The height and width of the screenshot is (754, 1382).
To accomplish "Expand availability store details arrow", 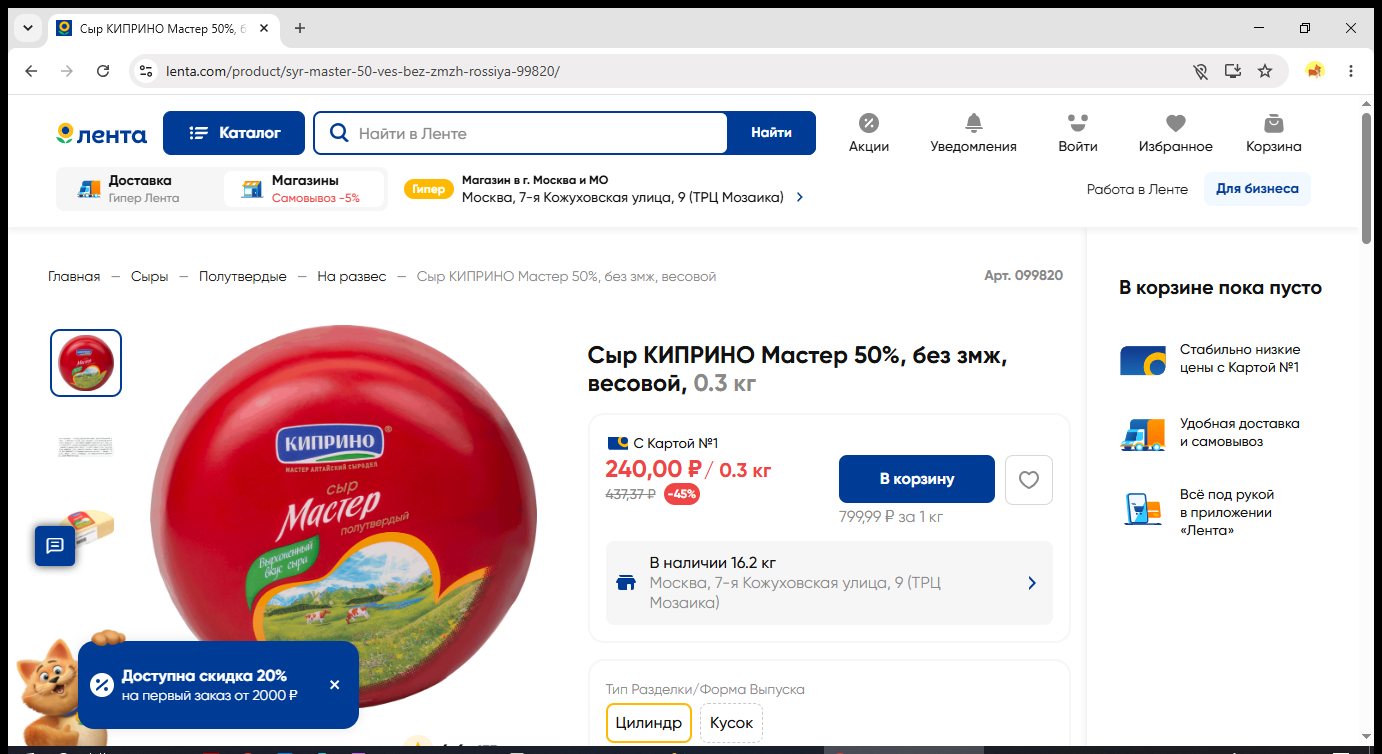I will pyautogui.click(x=1032, y=583).
